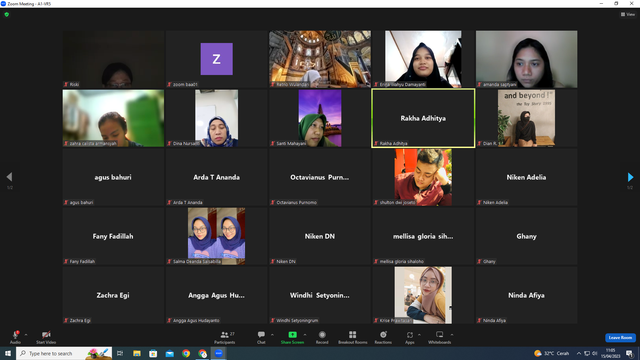
Task: Select Dina Nursadi's video tile
Action: tap(216, 118)
